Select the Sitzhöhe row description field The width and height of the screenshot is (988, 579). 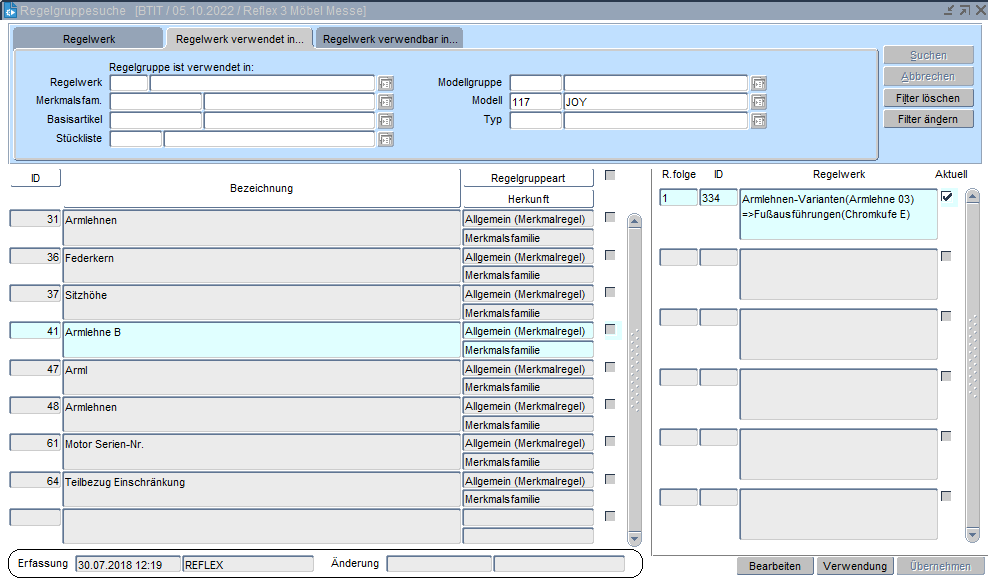[x=260, y=303]
